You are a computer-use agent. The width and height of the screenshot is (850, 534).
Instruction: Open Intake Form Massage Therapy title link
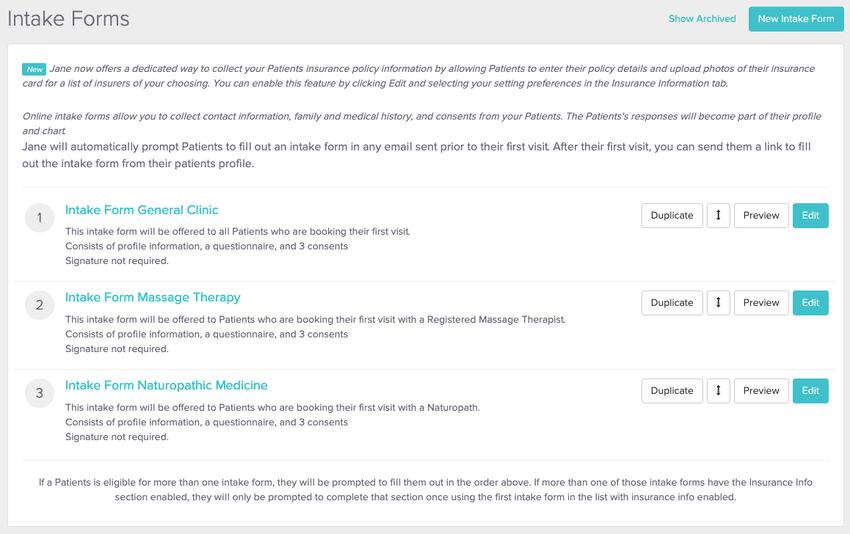click(152, 297)
